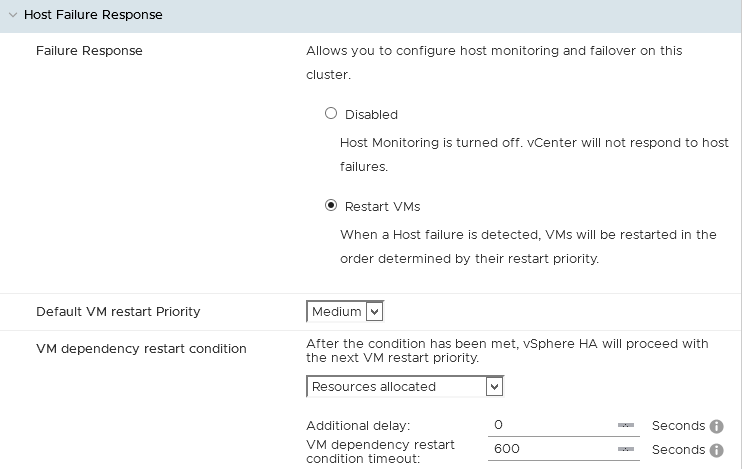Click the stepper icon in Additional delay field
Viewport: 743px width, 469px height.
pyautogui.click(x=627, y=426)
